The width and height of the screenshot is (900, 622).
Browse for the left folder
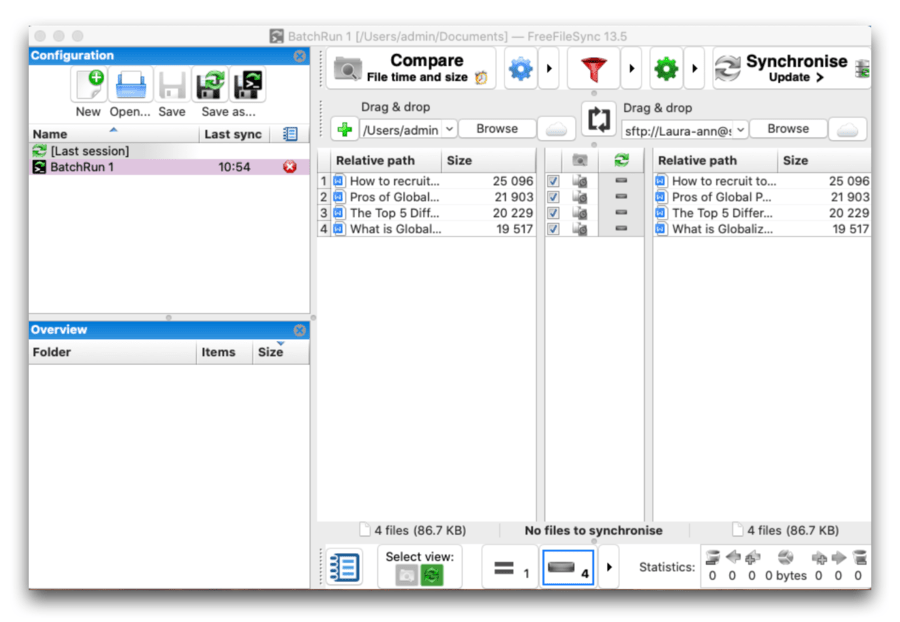click(497, 128)
